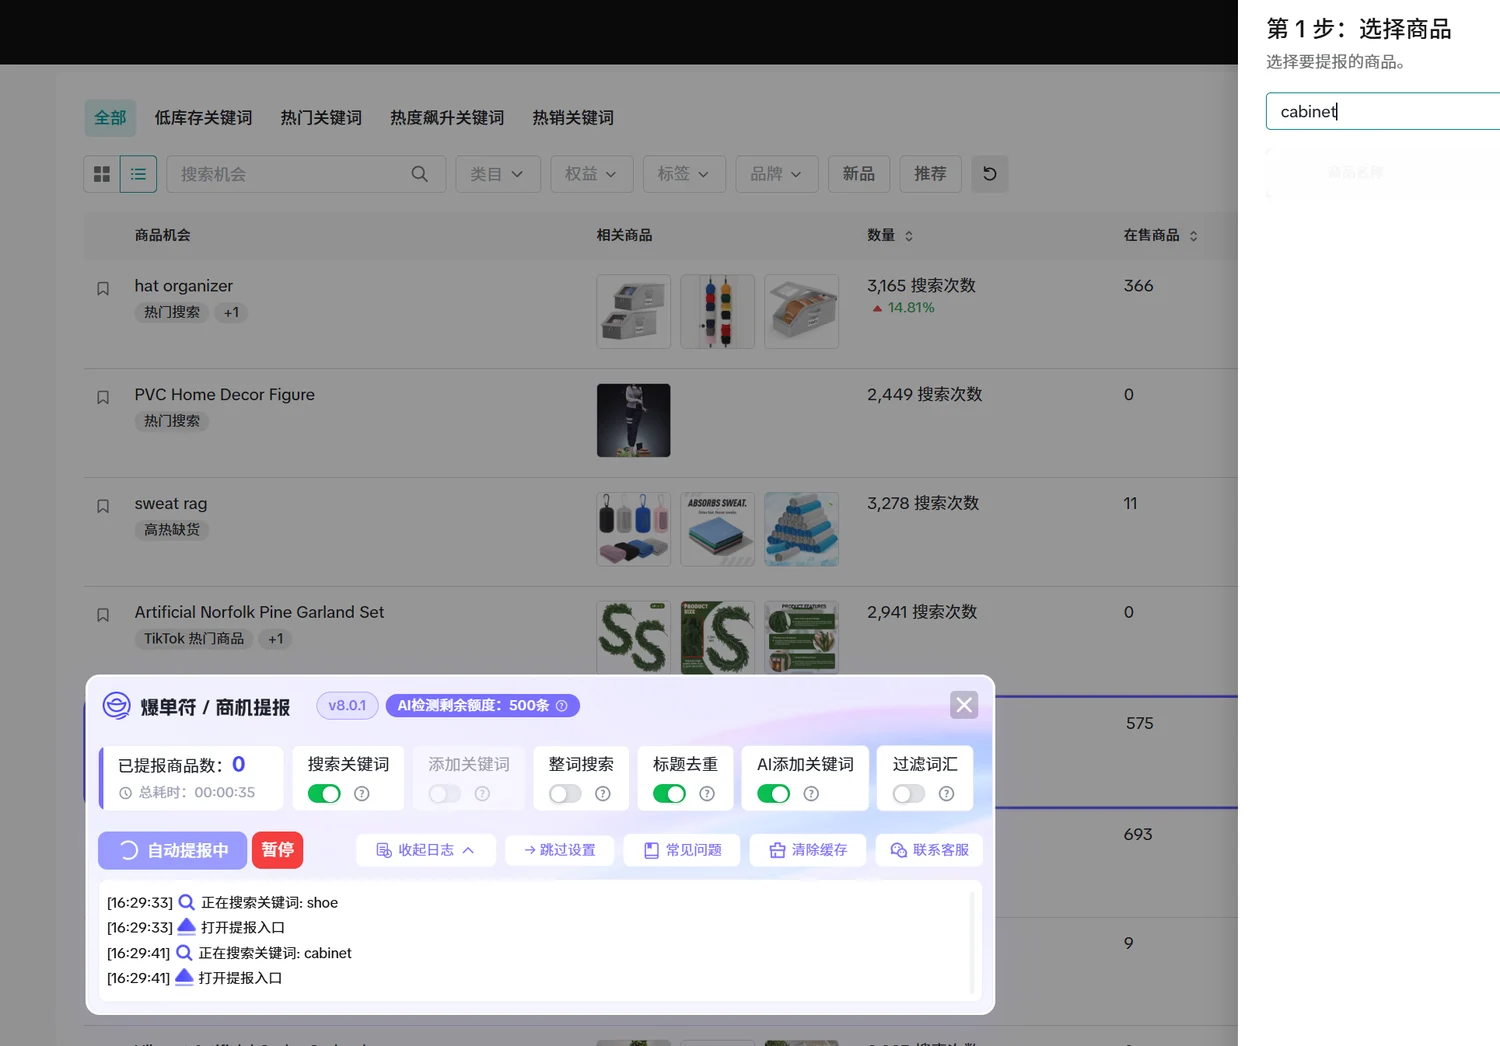Select the 全部 tab
Viewport: 1500px width, 1046px height.
110,118
